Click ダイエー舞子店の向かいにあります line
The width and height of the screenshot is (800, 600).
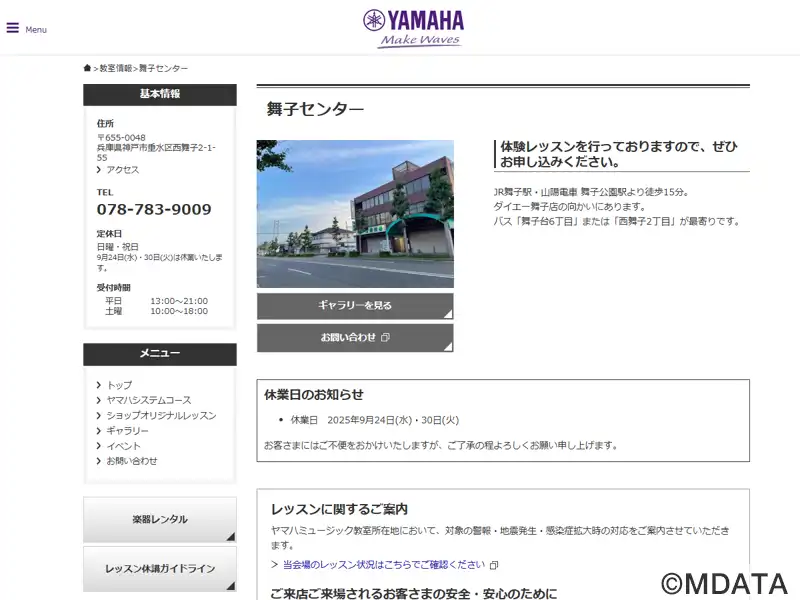569,207
